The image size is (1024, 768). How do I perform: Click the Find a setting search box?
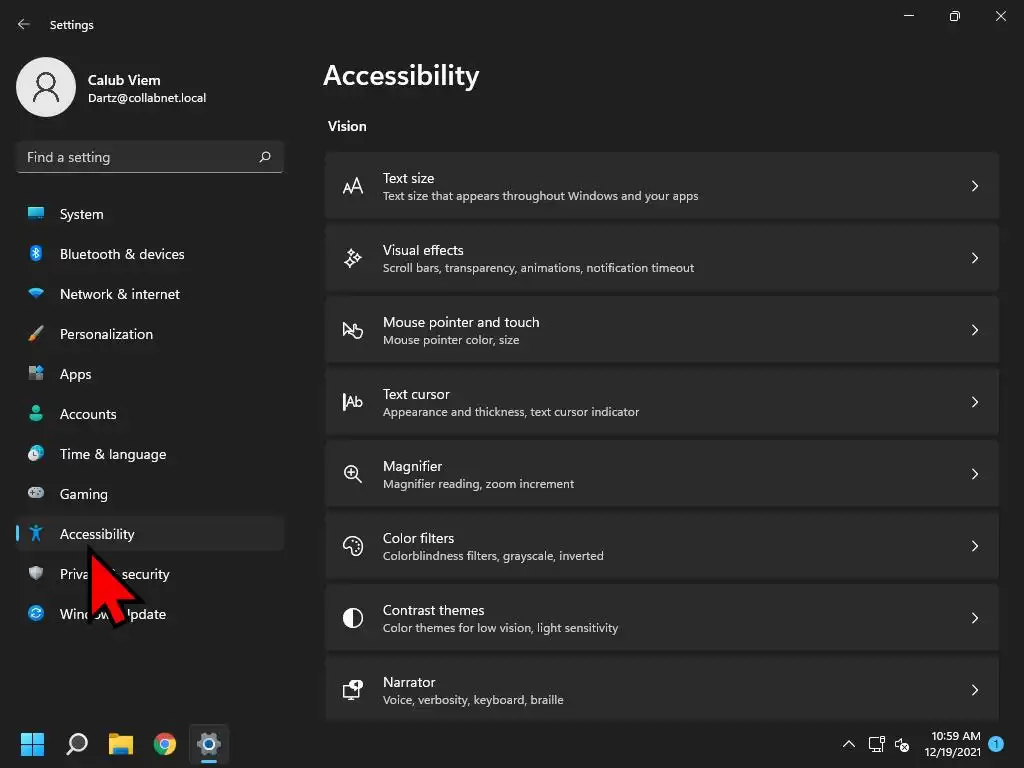138,157
